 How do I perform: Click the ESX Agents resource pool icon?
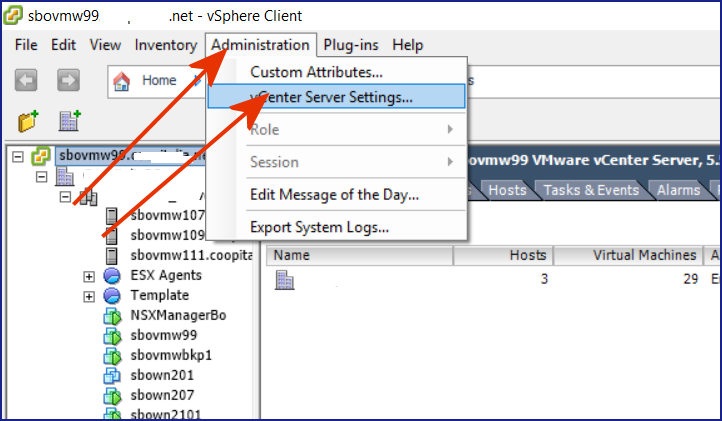click(112, 275)
